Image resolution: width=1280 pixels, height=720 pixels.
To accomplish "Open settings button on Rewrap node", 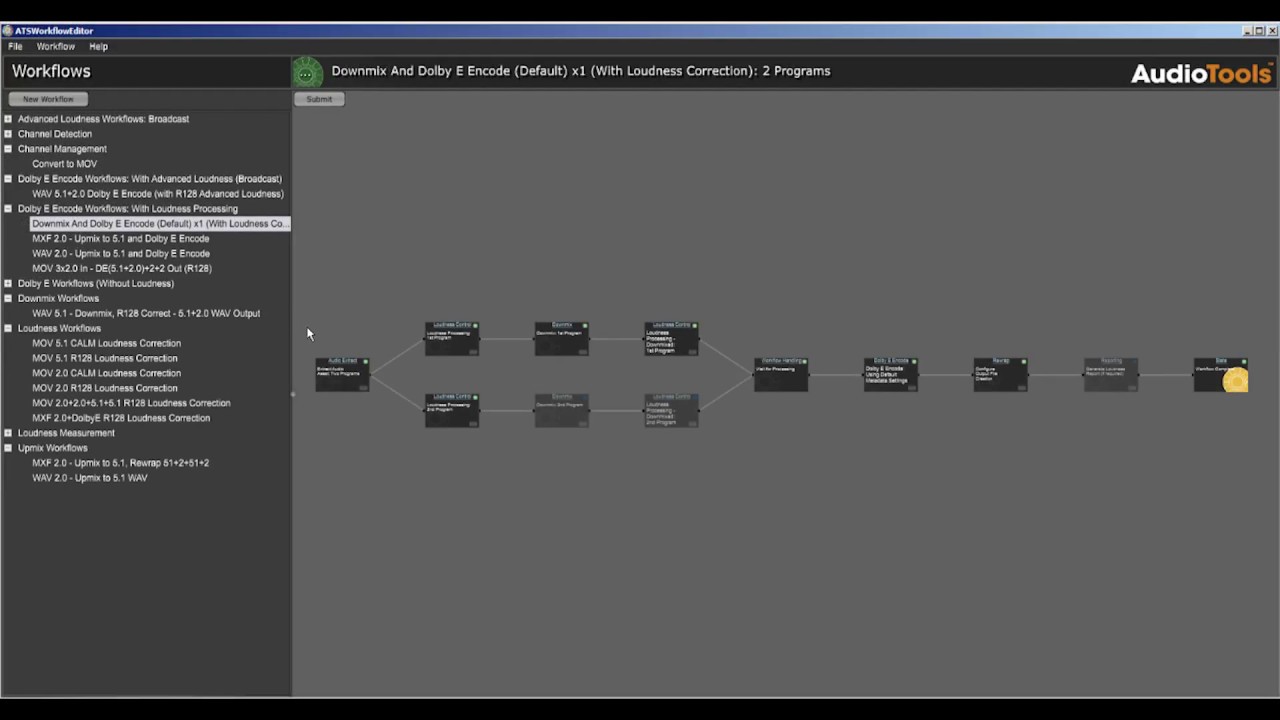I will click(x=1023, y=387).
